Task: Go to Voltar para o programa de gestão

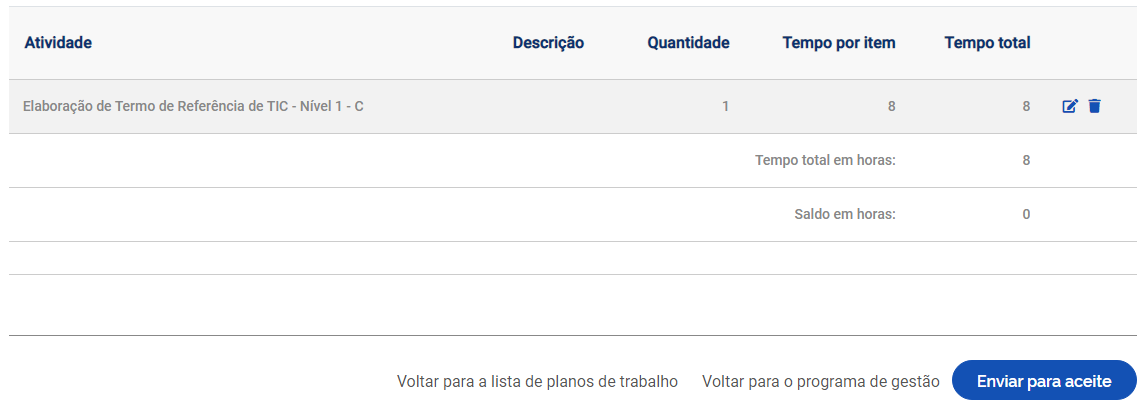Action: click(821, 381)
